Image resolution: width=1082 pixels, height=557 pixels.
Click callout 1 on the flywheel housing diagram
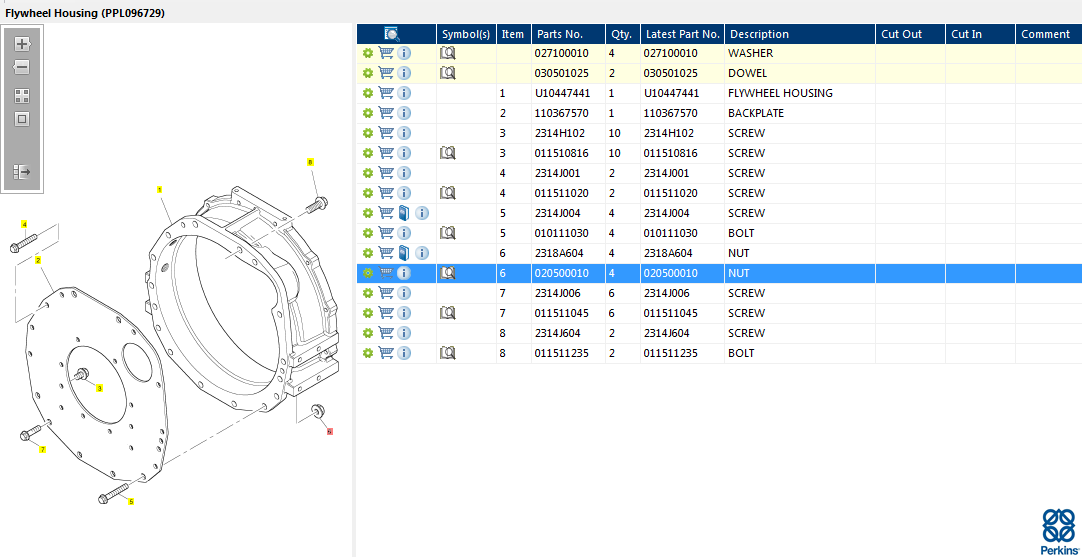pos(159,188)
